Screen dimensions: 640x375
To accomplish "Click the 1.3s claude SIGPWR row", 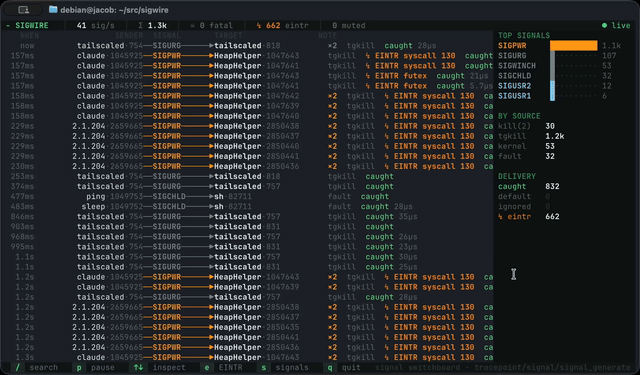I will (x=247, y=357).
